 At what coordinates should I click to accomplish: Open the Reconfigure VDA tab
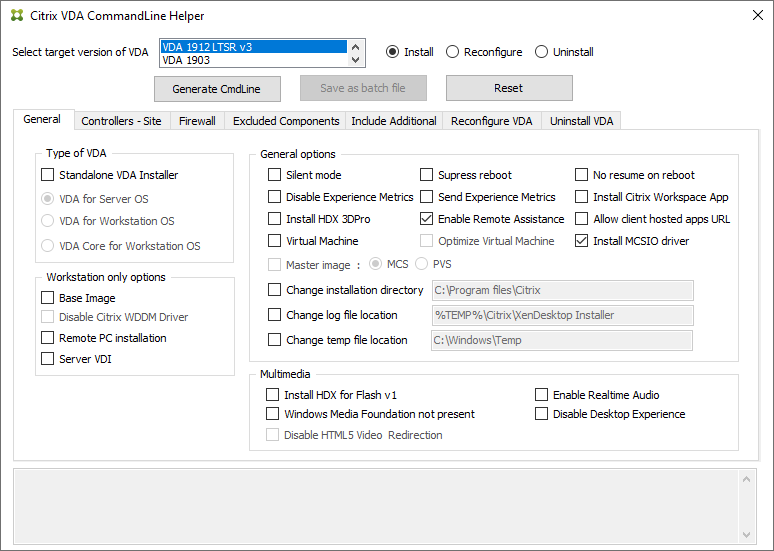coord(492,121)
